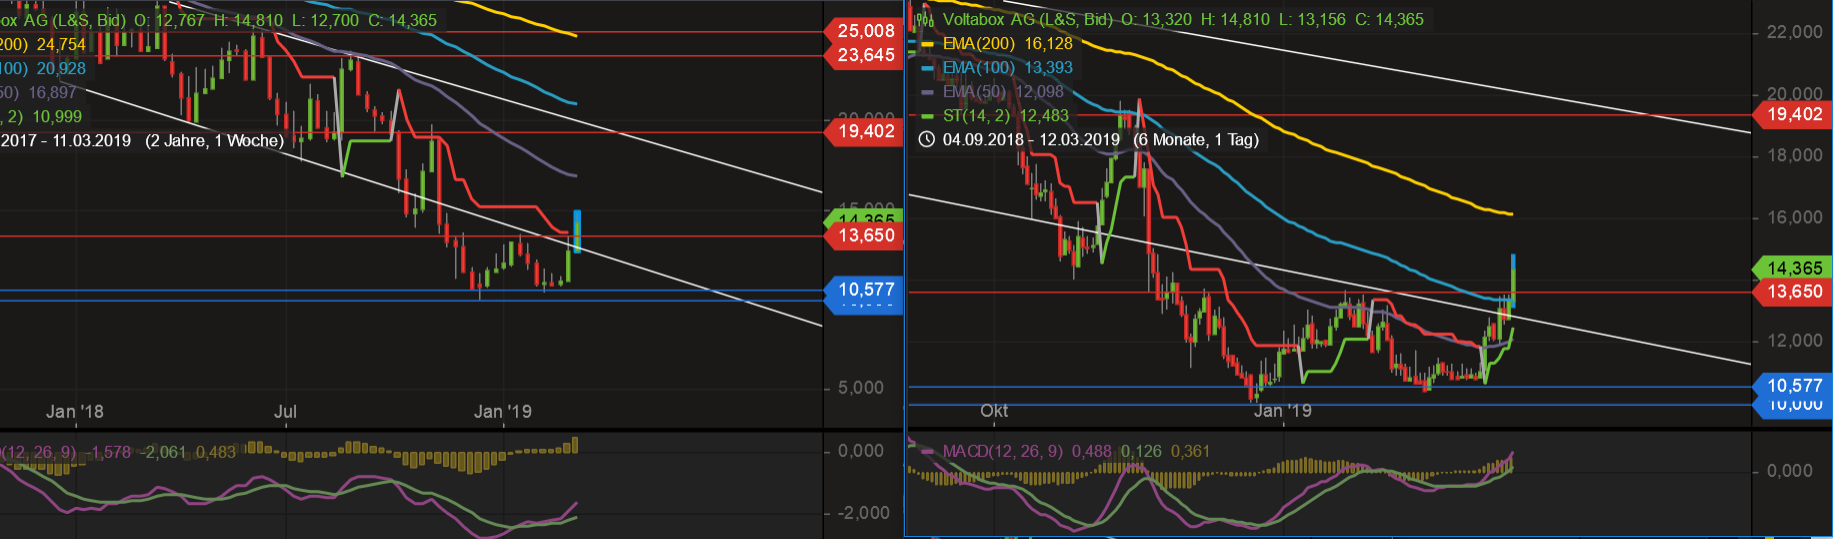Select the blue EMA(100) color marker in right chart
The height and width of the screenshot is (540, 1833).
tap(927, 68)
